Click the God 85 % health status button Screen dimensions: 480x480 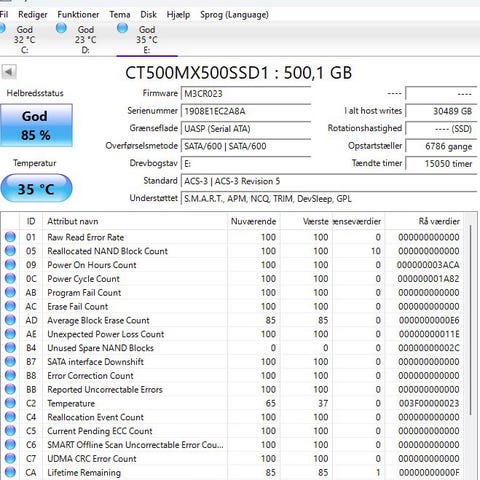36,125
